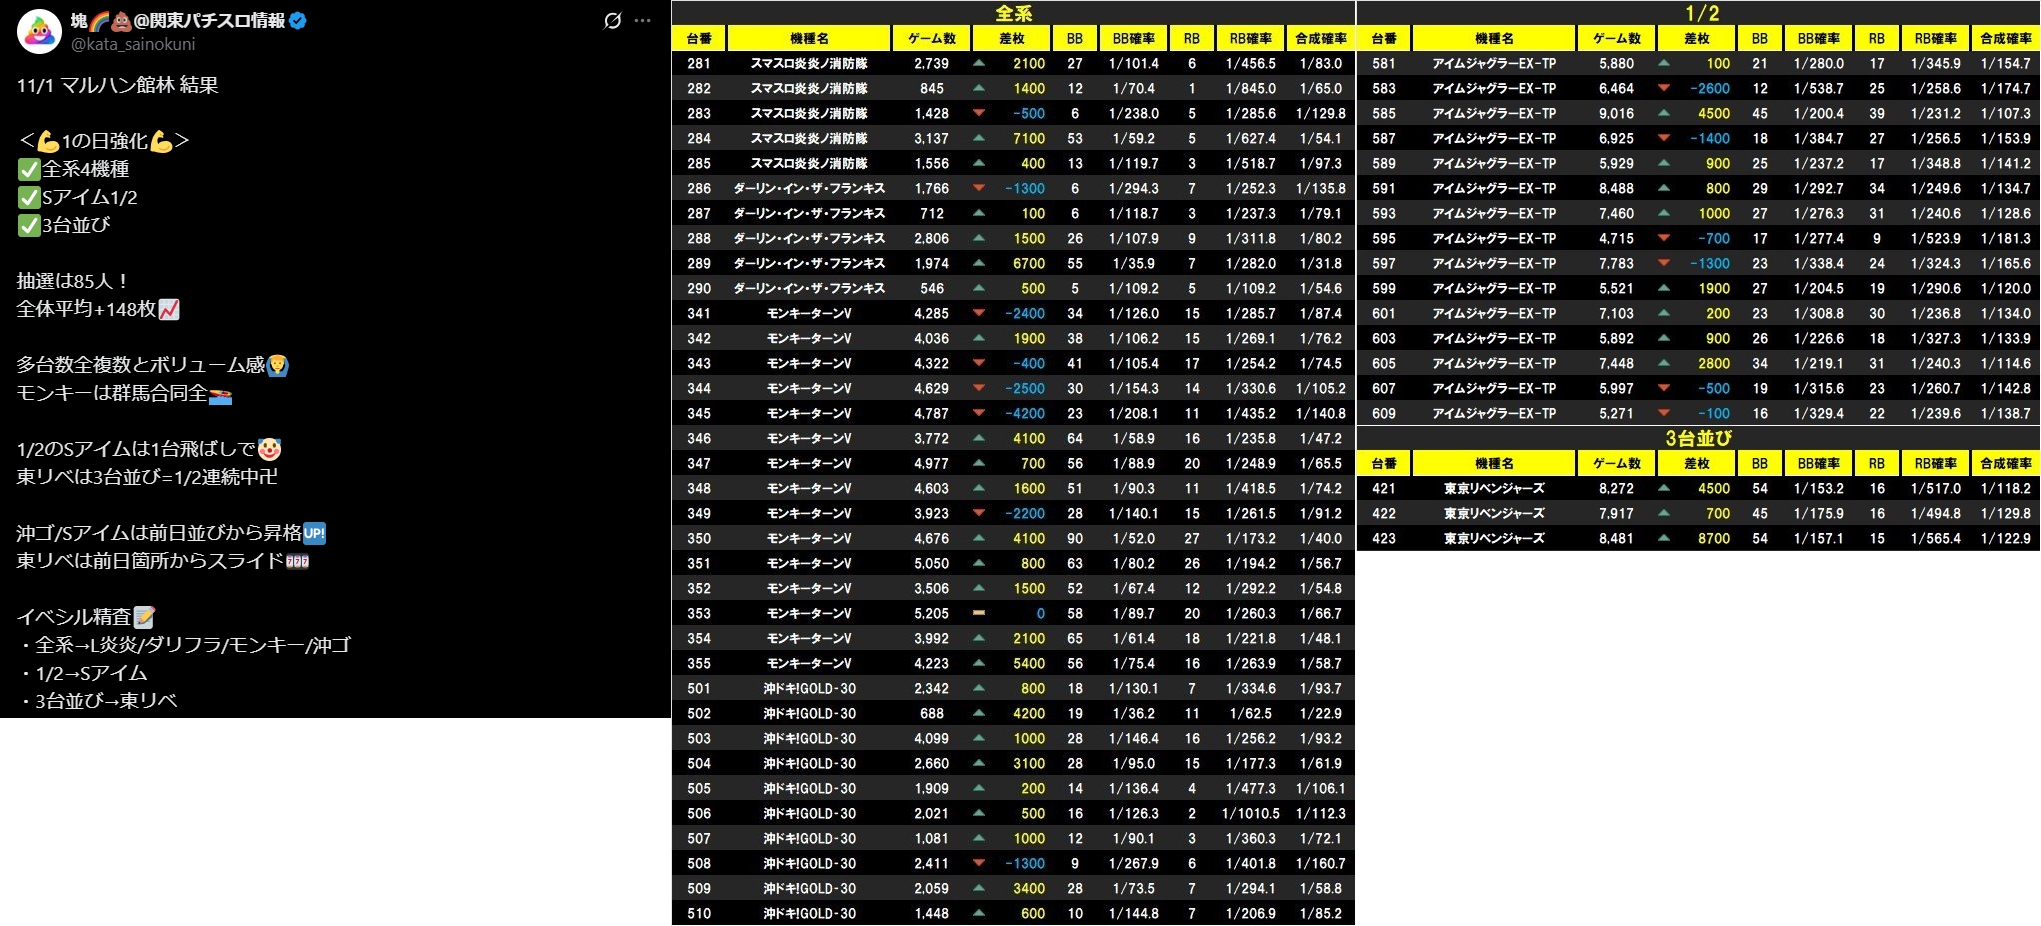
Task: Click machine number 510
Action: click(699, 913)
